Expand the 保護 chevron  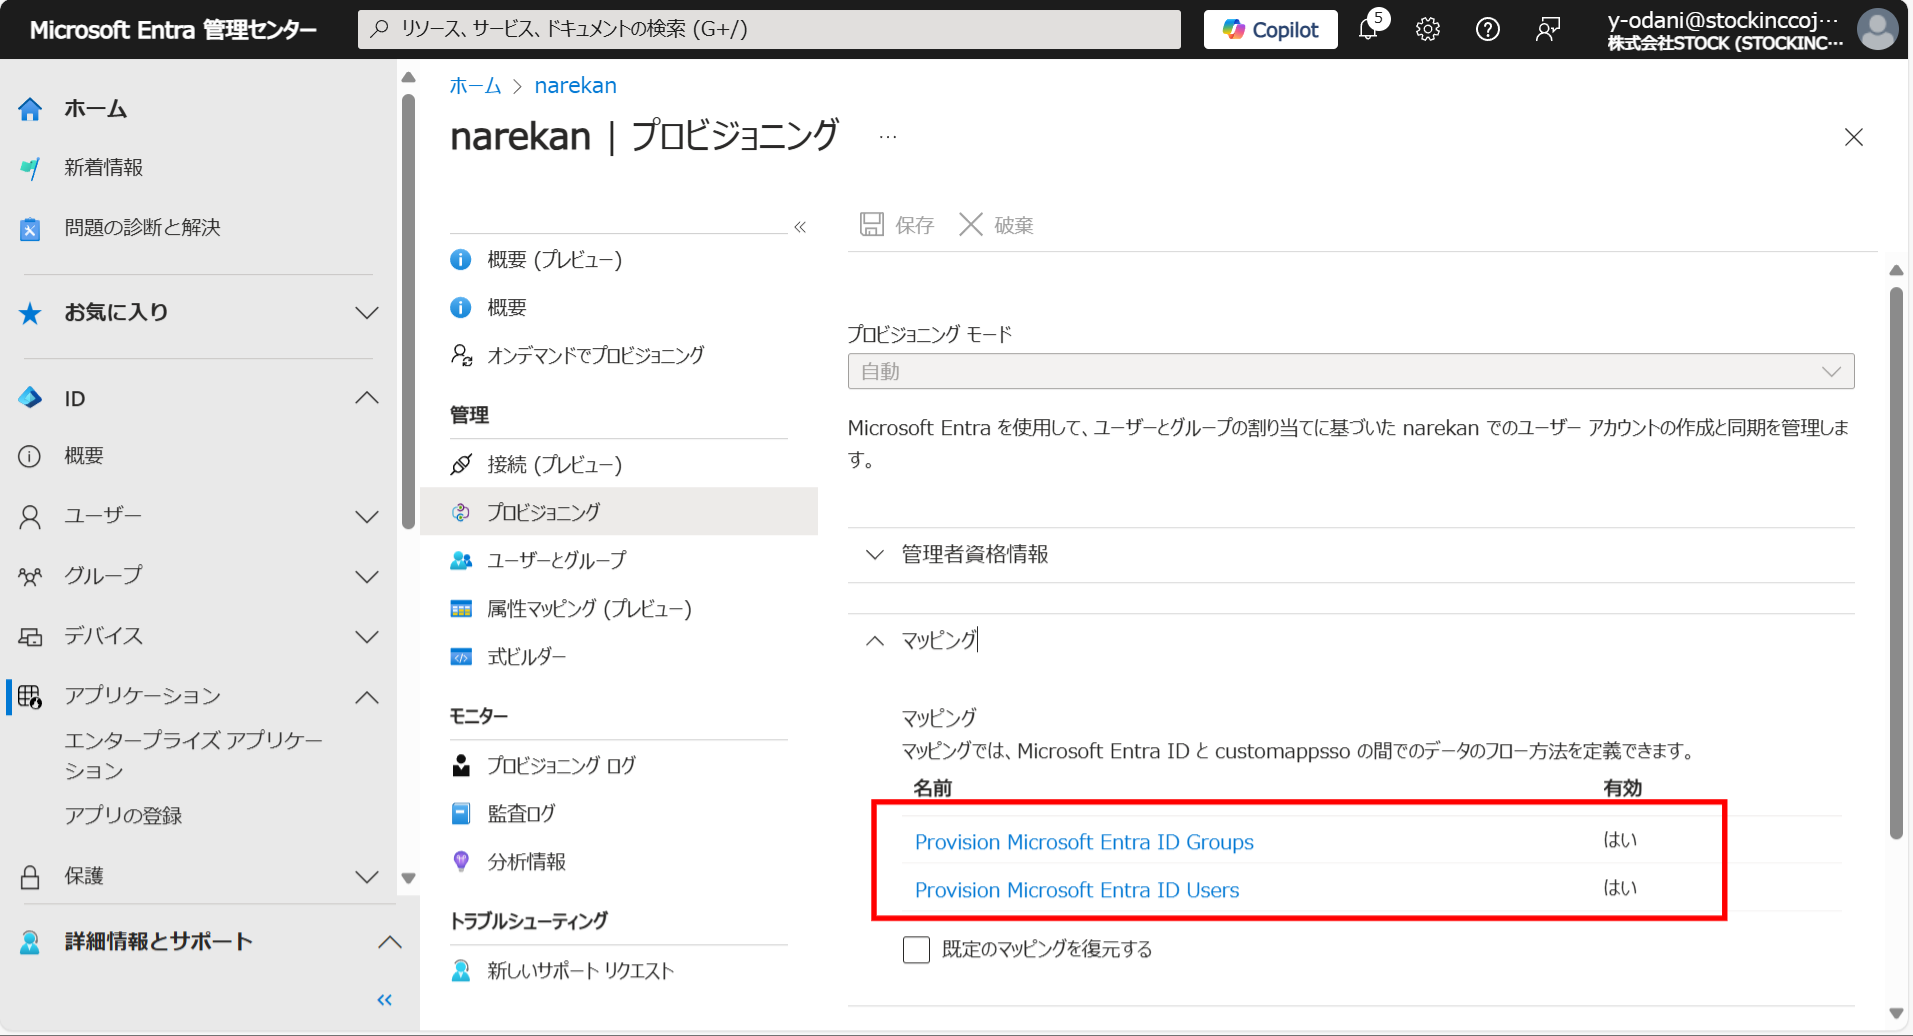click(367, 877)
